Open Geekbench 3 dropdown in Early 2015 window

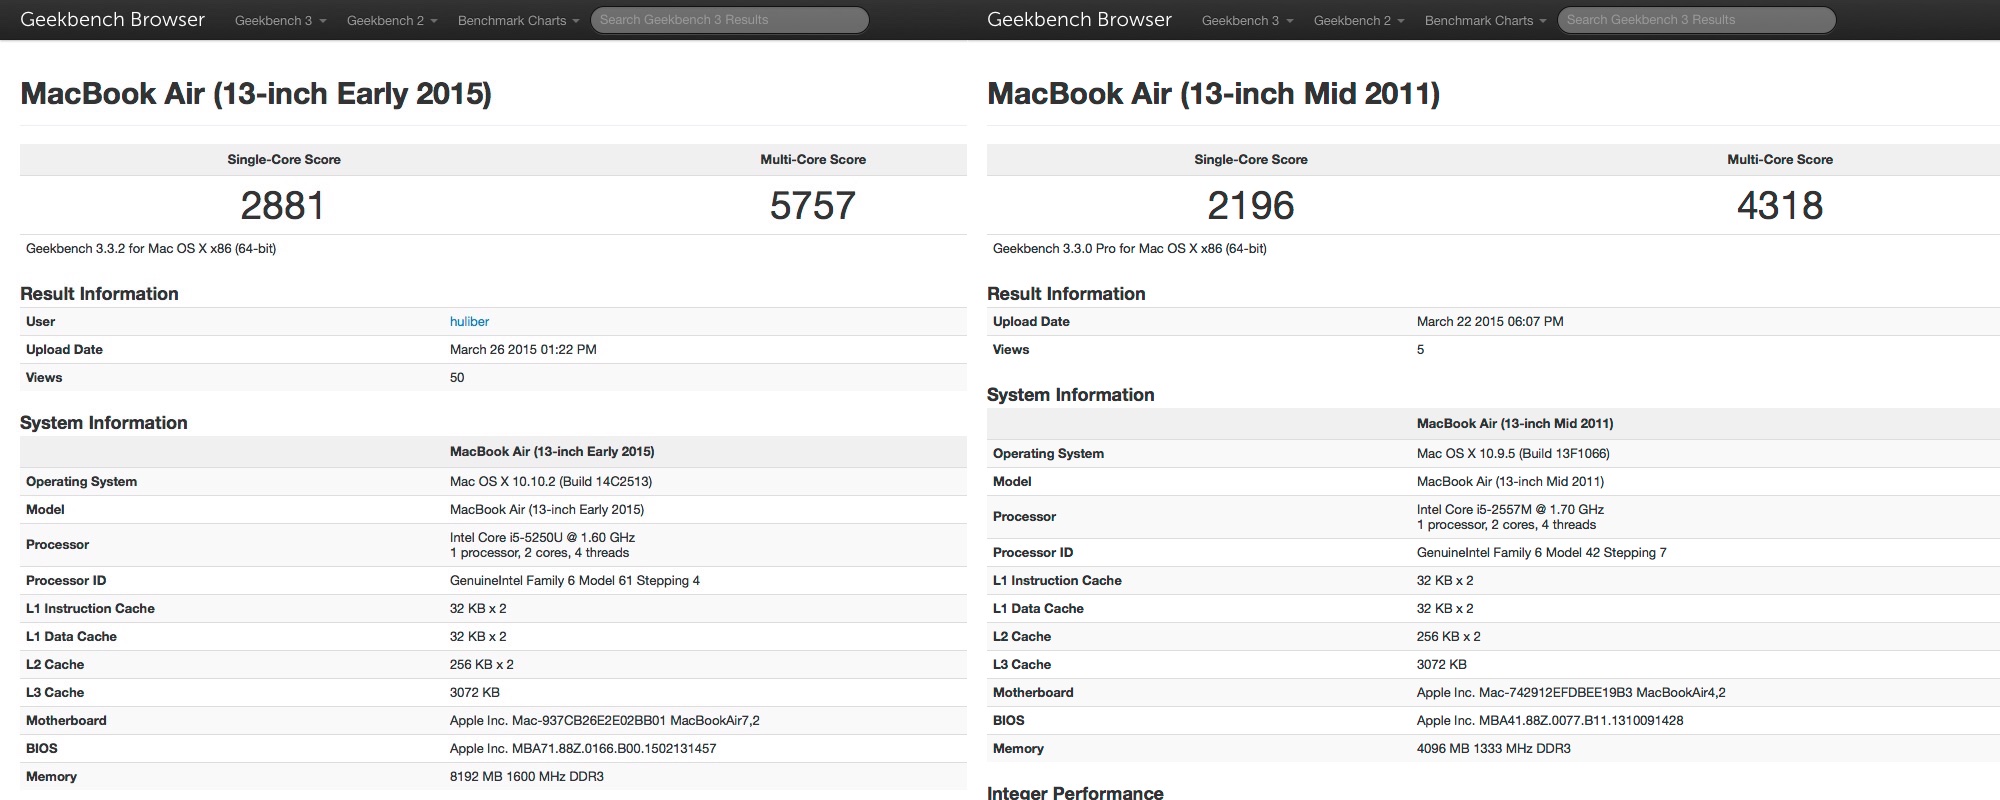(x=280, y=20)
